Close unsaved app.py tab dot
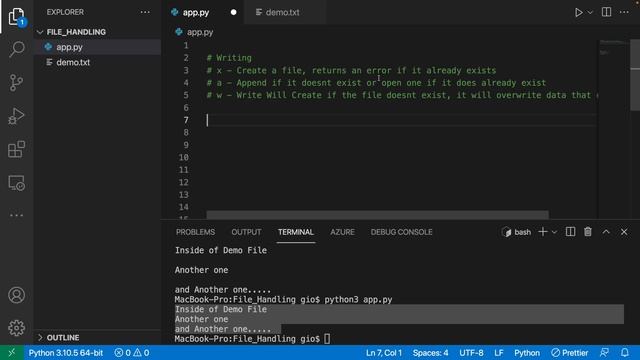The height and width of the screenshot is (360, 640). (x=233, y=12)
